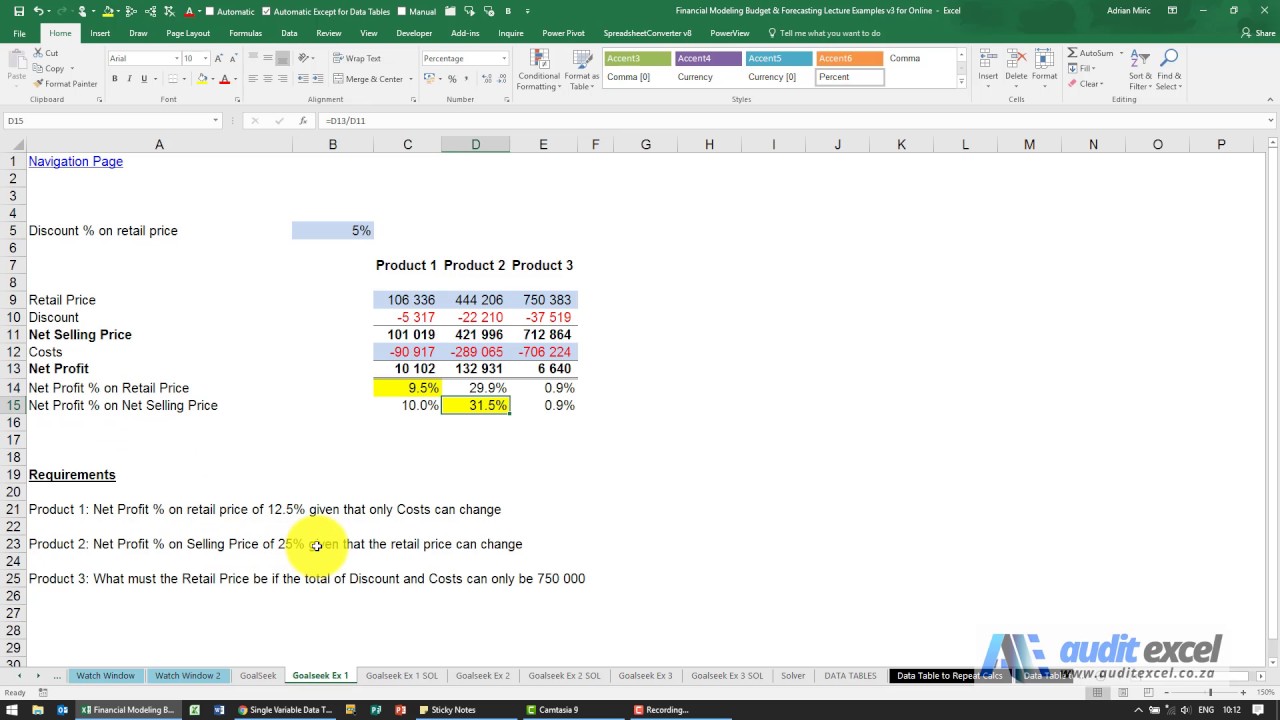This screenshot has height=720, width=1280.
Task: Open Sticky Notes from taskbar
Action: 448,710
